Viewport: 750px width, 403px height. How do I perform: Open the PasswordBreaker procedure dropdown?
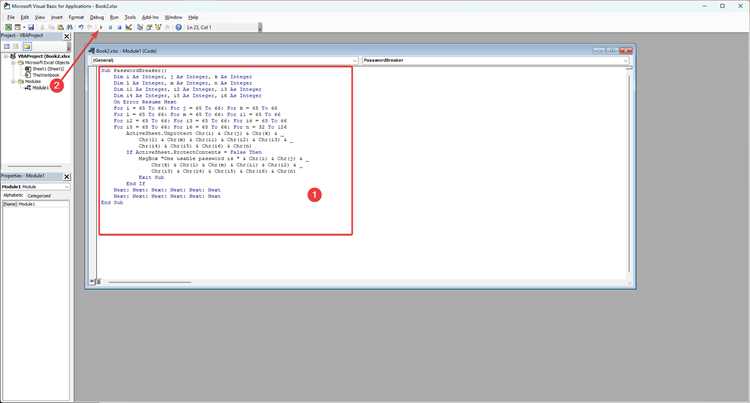click(625, 60)
